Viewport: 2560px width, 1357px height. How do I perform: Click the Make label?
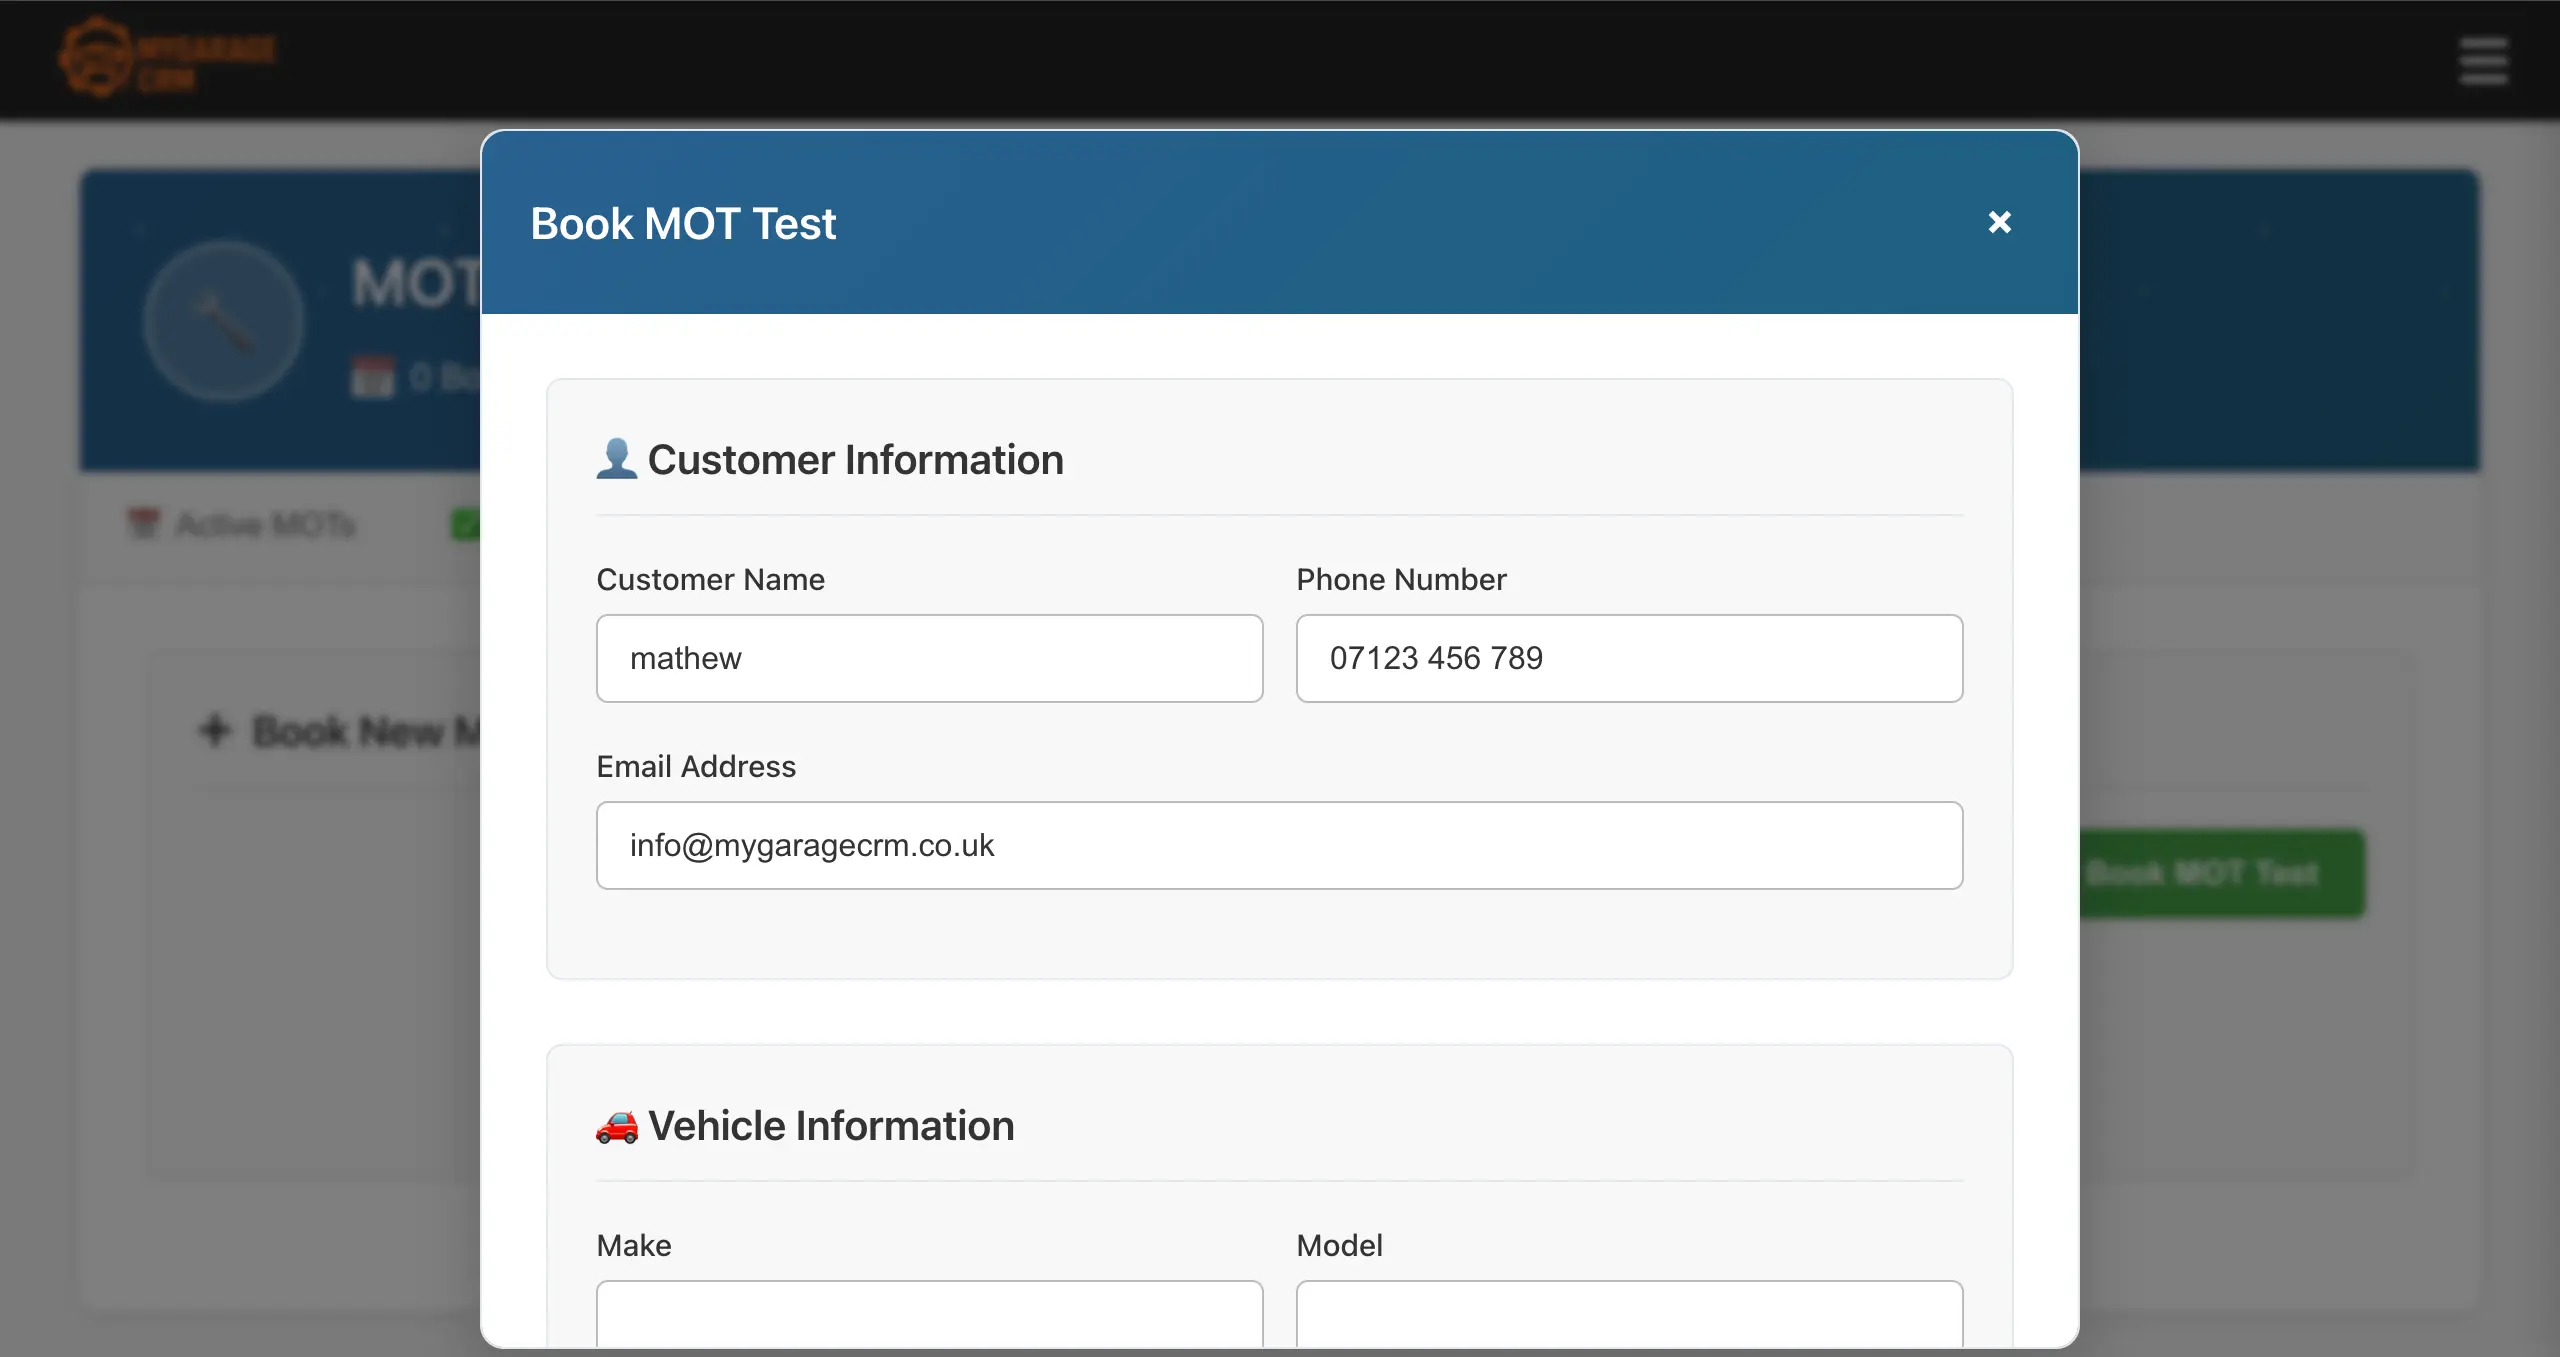click(x=634, y=1245)
